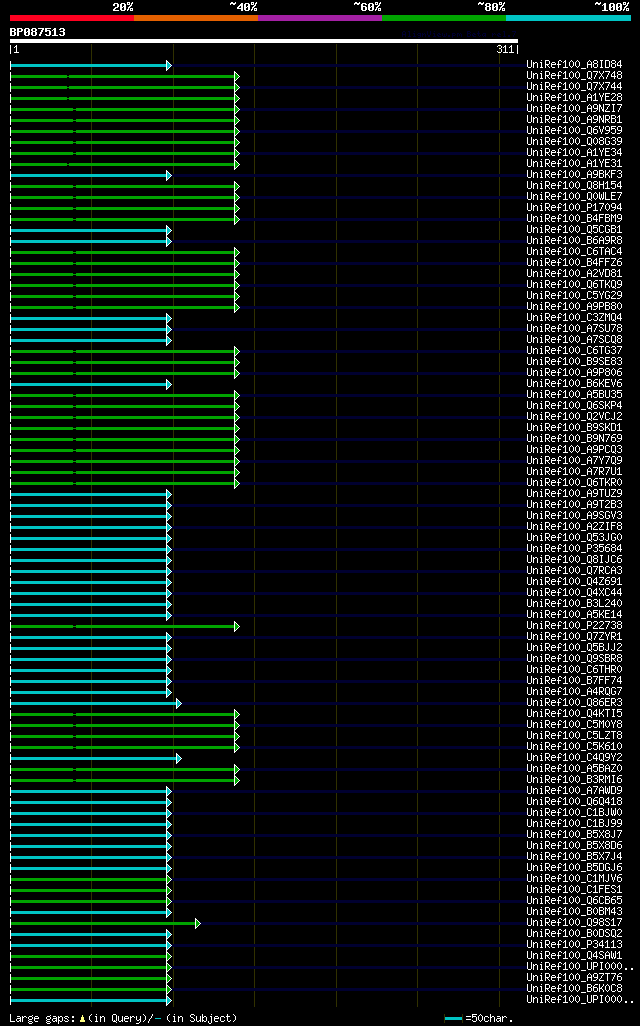Select hit UniRef100_Q9SBR8

[x=574, y=658]
